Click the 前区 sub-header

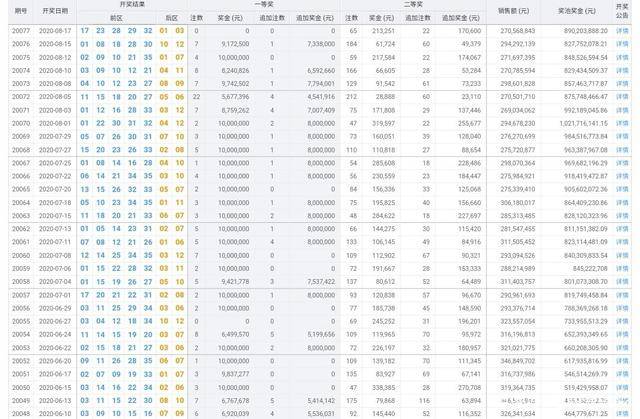click(116, 18)
